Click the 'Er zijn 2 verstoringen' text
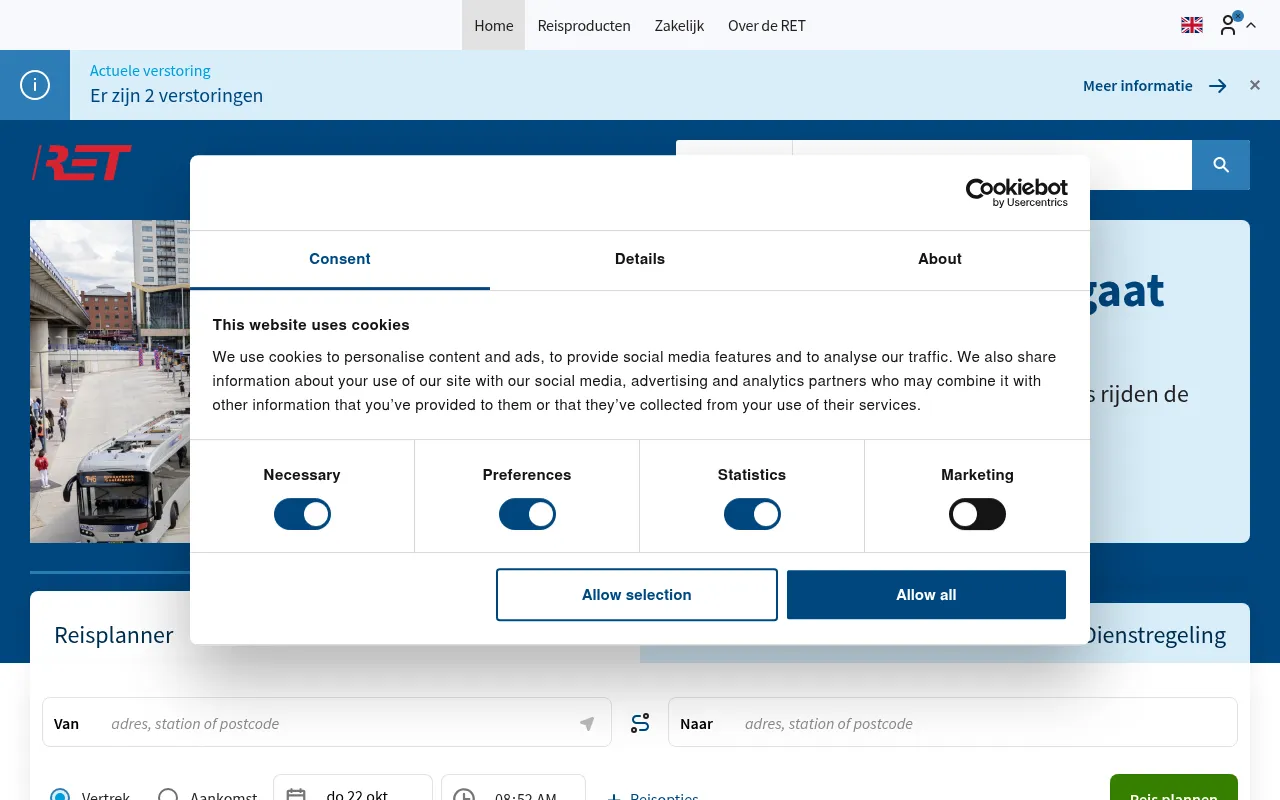 point(176,96)
